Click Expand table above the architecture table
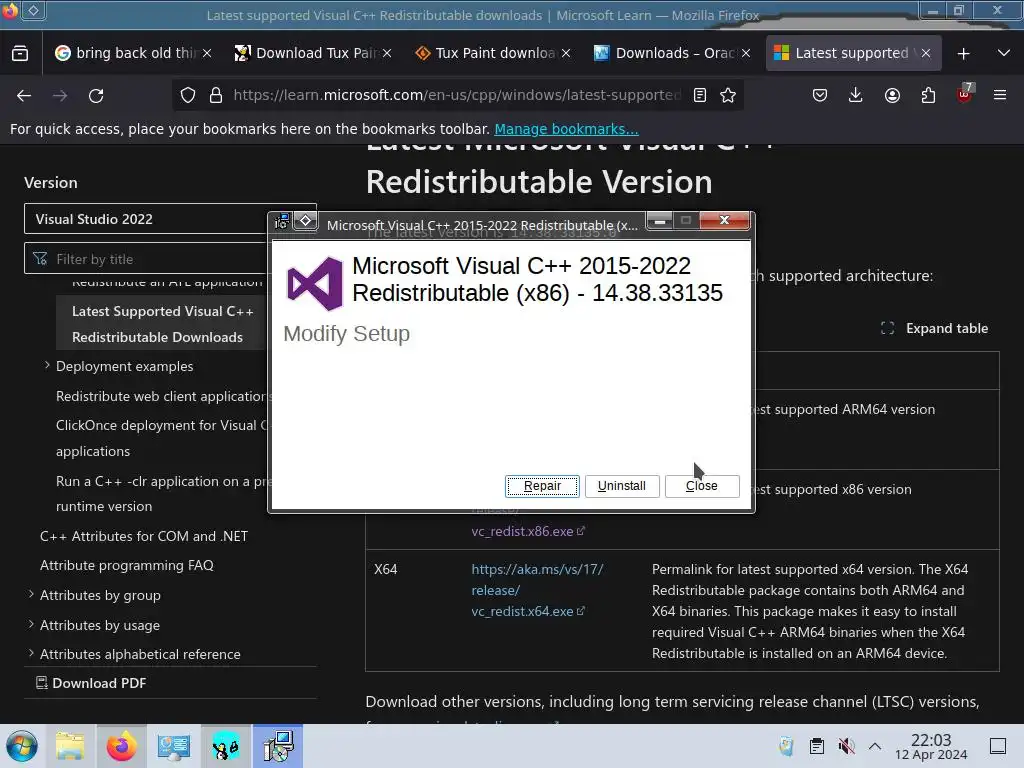The width and height of the screenshot is (1024, 768). point(935,328)
